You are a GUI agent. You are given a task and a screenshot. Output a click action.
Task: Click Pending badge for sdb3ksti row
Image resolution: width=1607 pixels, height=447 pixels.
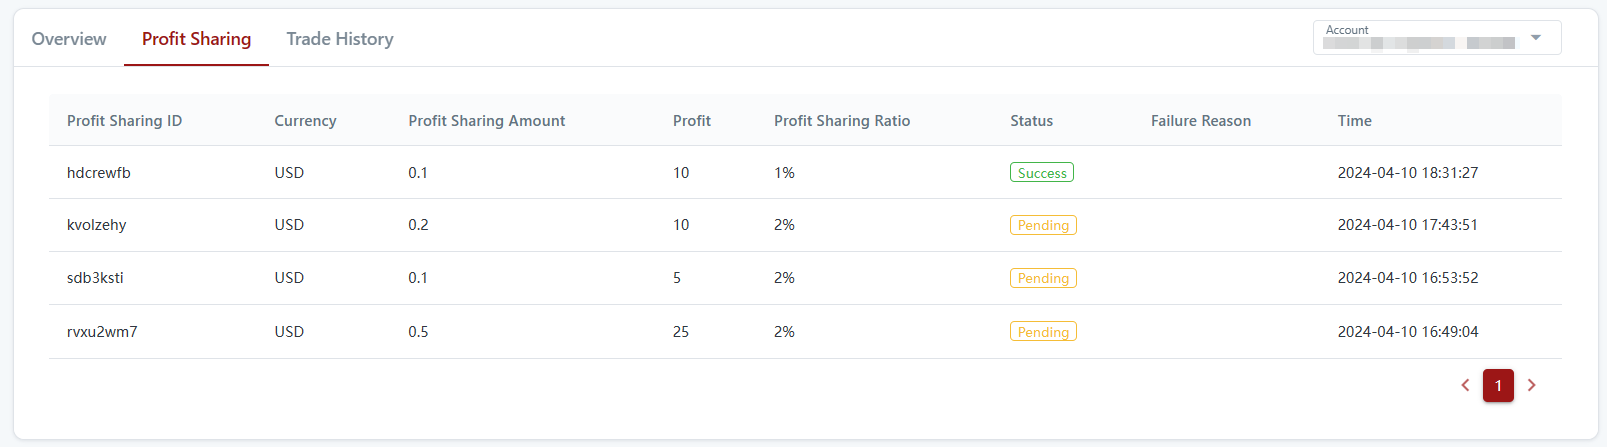1043,278
